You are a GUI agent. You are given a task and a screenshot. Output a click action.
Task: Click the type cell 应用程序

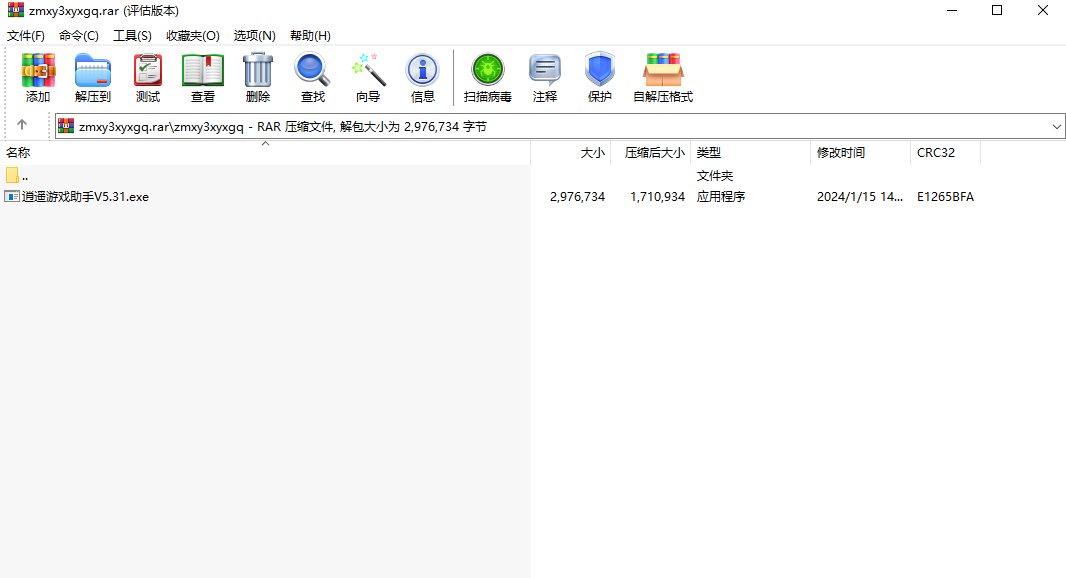pyautogui.click(x=721, y=197)
